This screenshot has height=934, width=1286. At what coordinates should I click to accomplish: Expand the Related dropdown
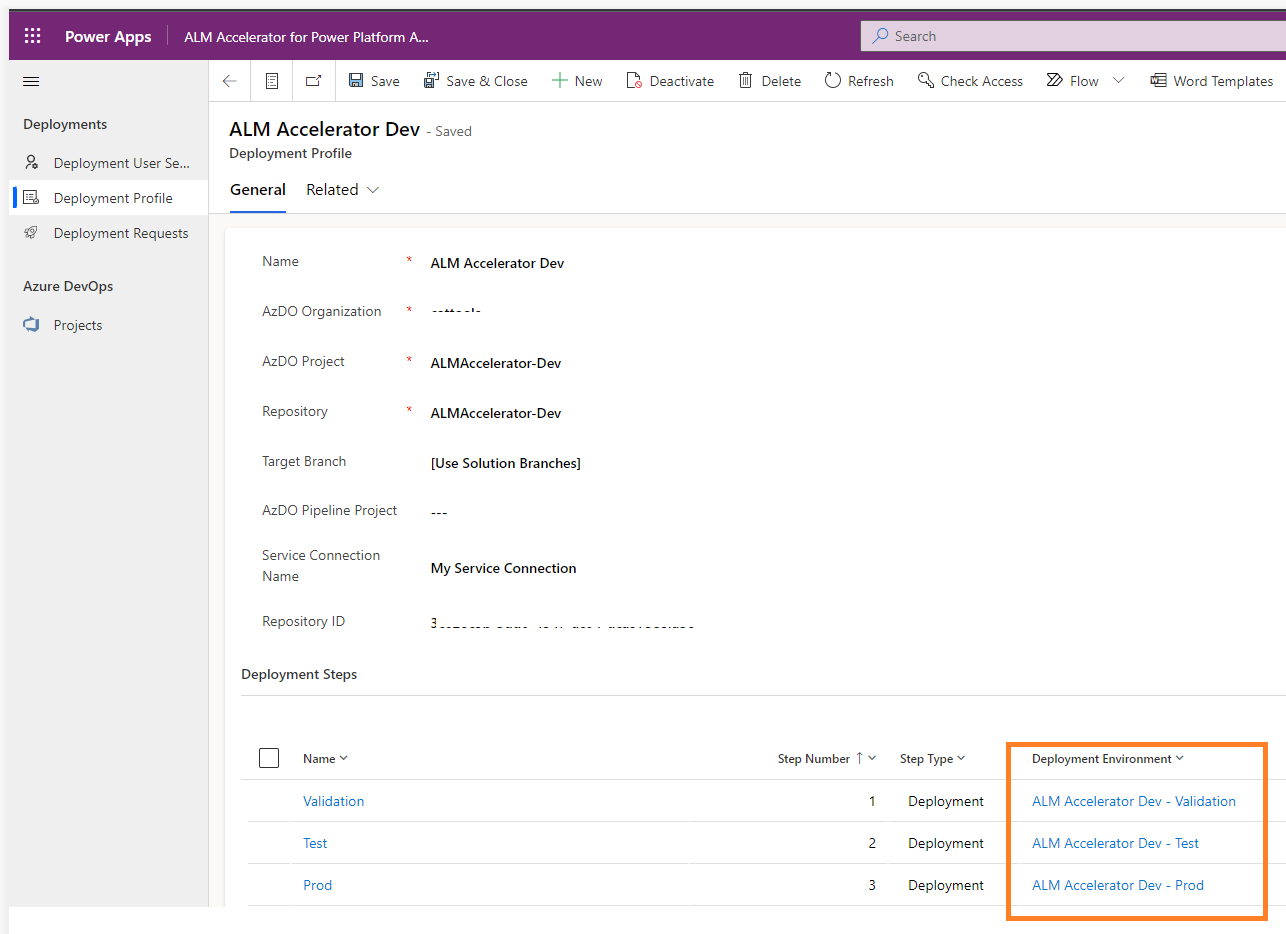(342, 189)
